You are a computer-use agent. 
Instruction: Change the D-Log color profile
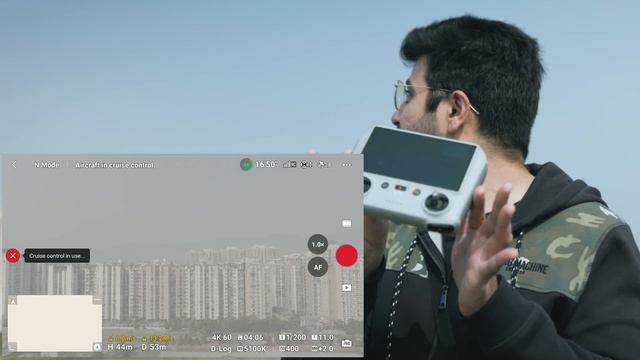click(221, 349)
